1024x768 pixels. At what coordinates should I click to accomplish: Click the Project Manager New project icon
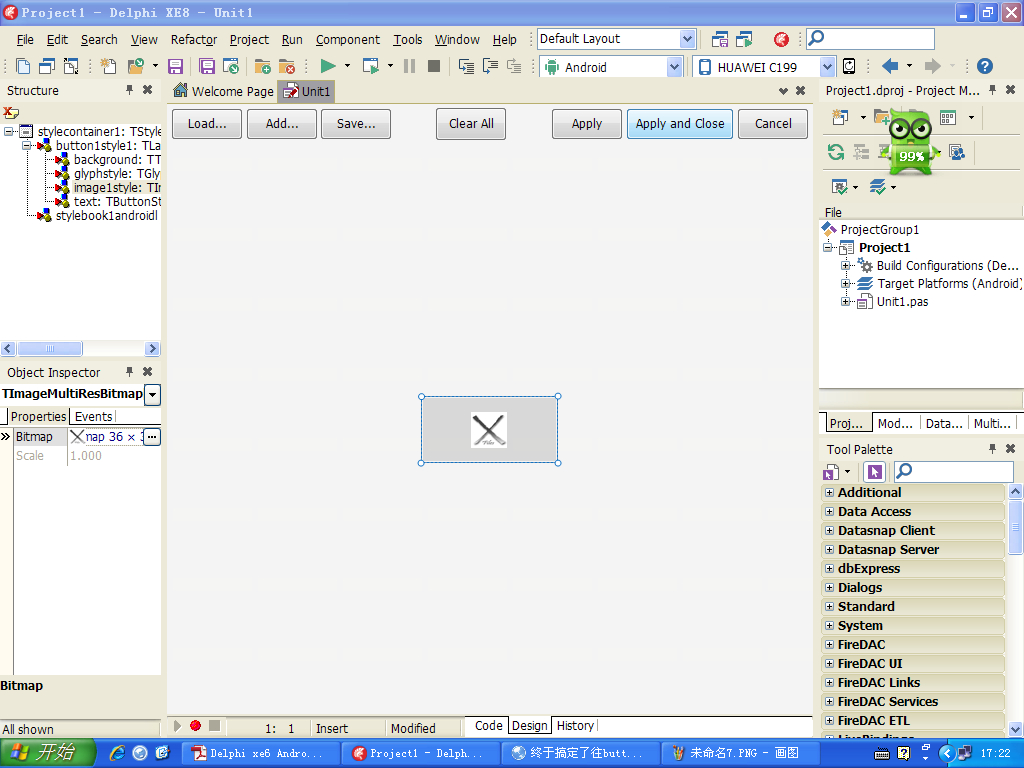coord(840,118)
